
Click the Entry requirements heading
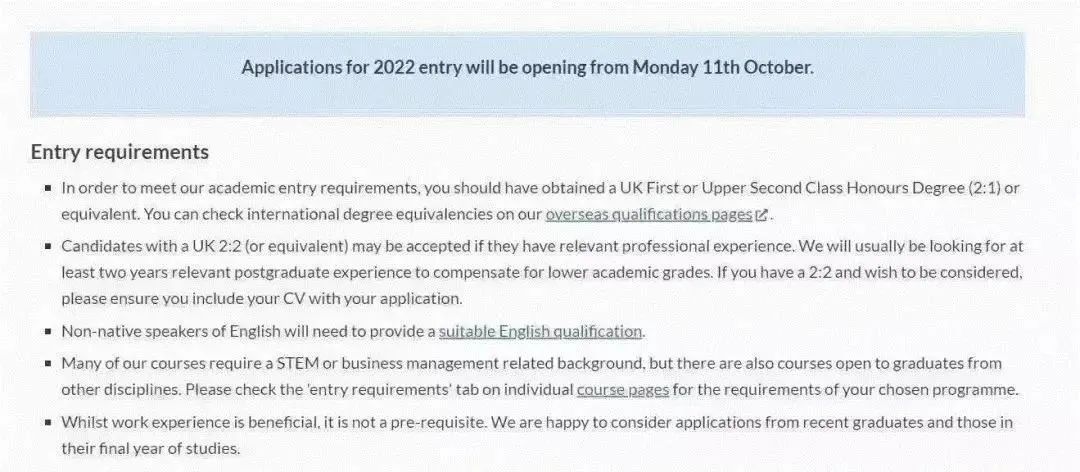[x=120, y=152]
